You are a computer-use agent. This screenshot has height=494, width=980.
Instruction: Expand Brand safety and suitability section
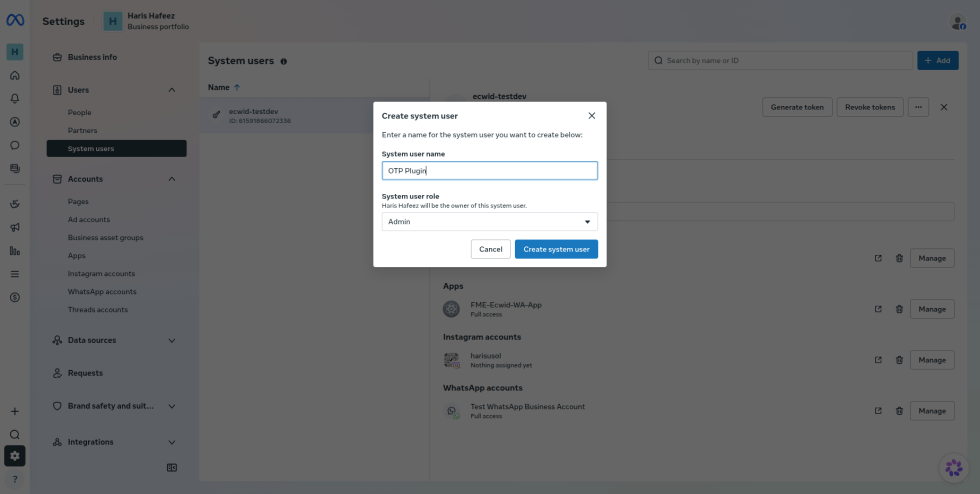(172, 406)
